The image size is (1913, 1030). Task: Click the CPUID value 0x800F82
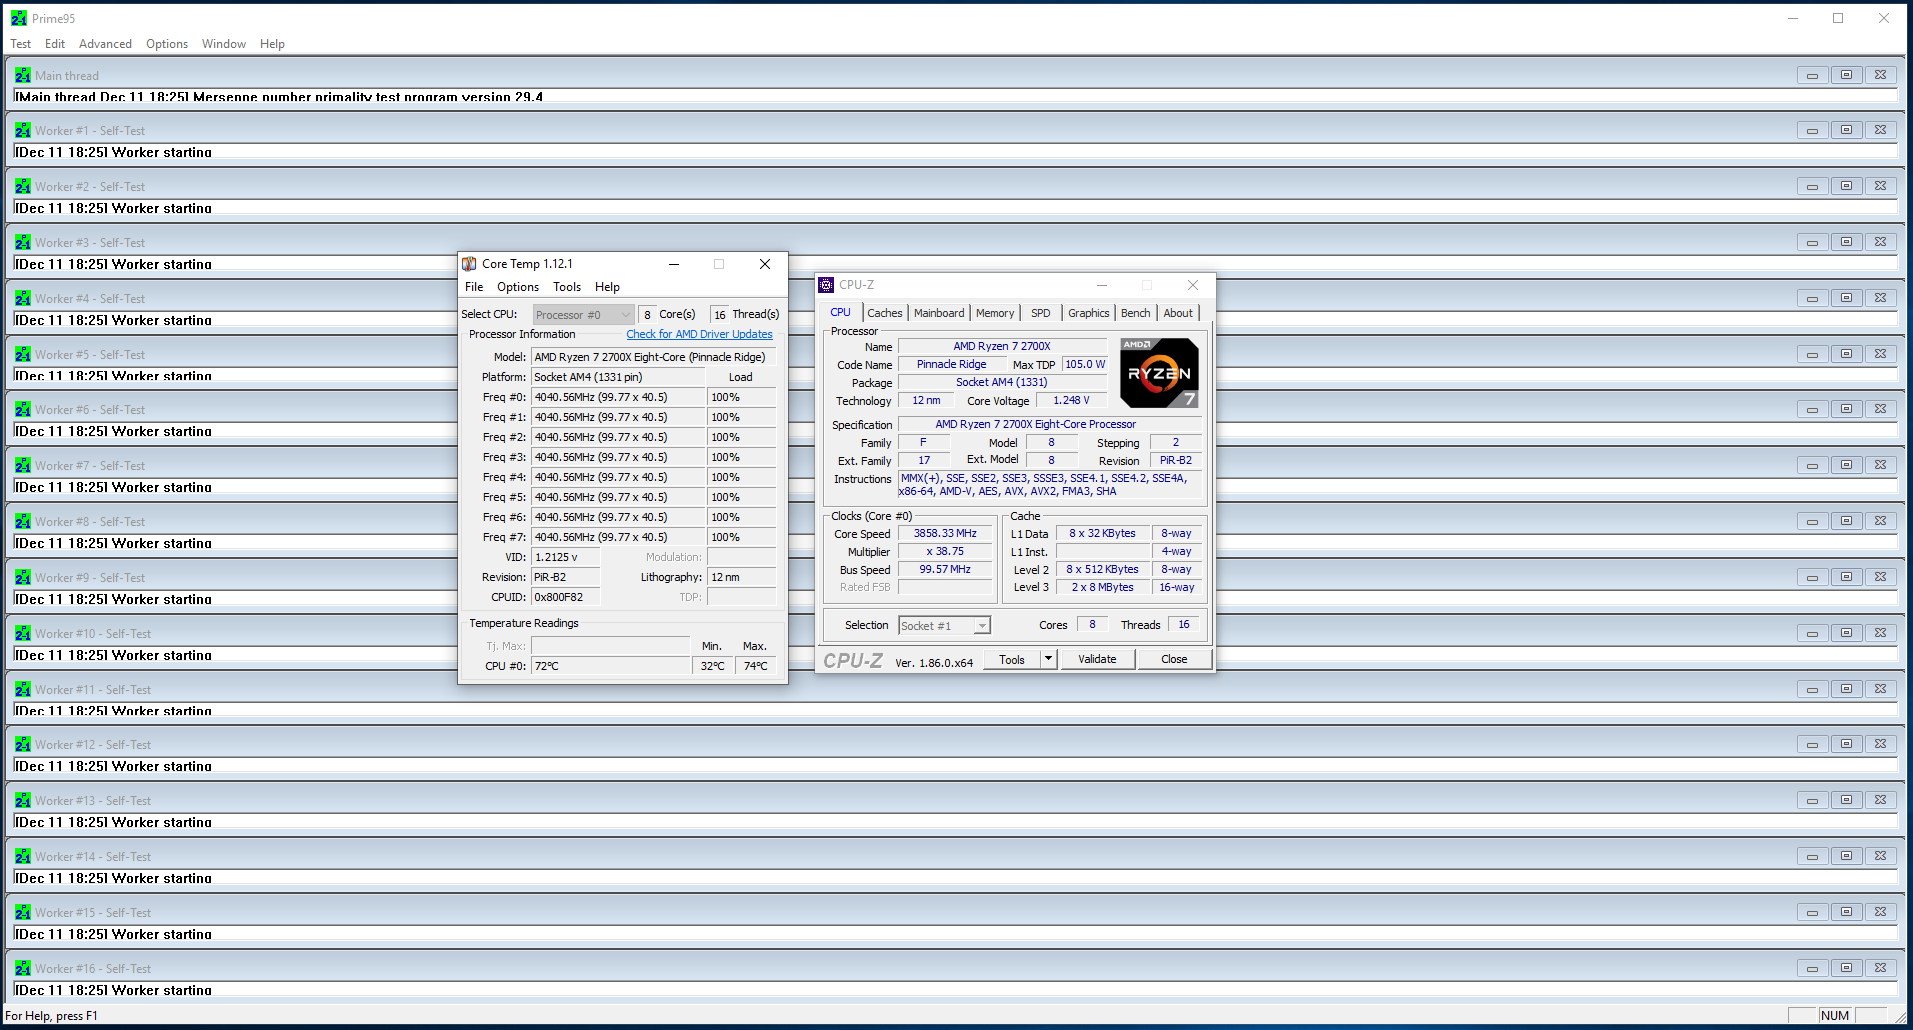point(566,597)
